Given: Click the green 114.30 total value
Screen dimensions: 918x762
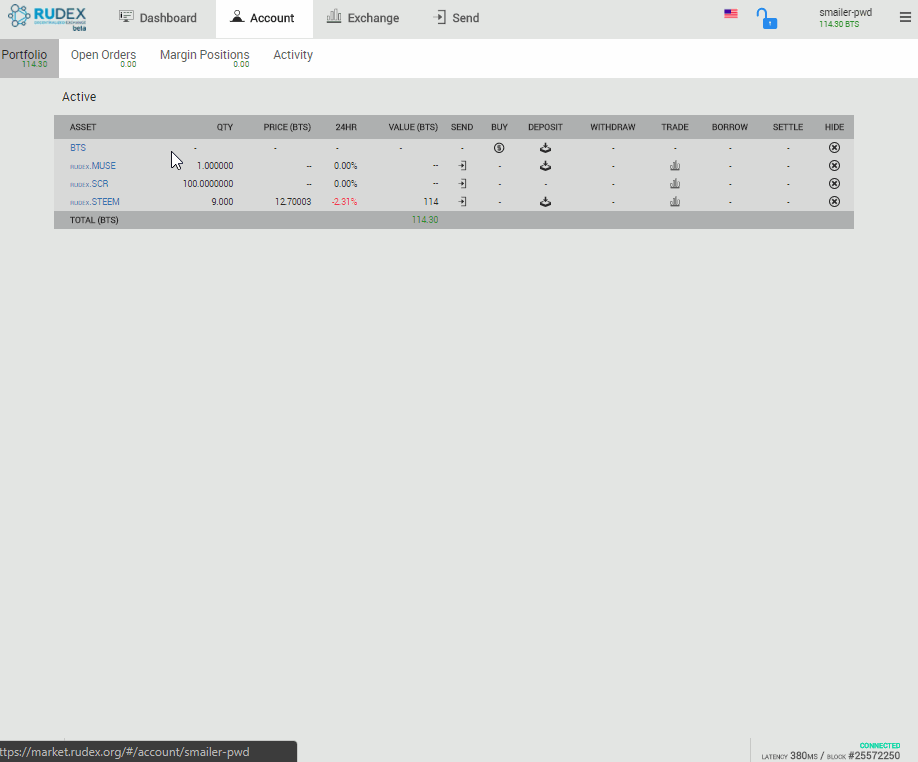Looking at the screenshot, I should [425, 220].
